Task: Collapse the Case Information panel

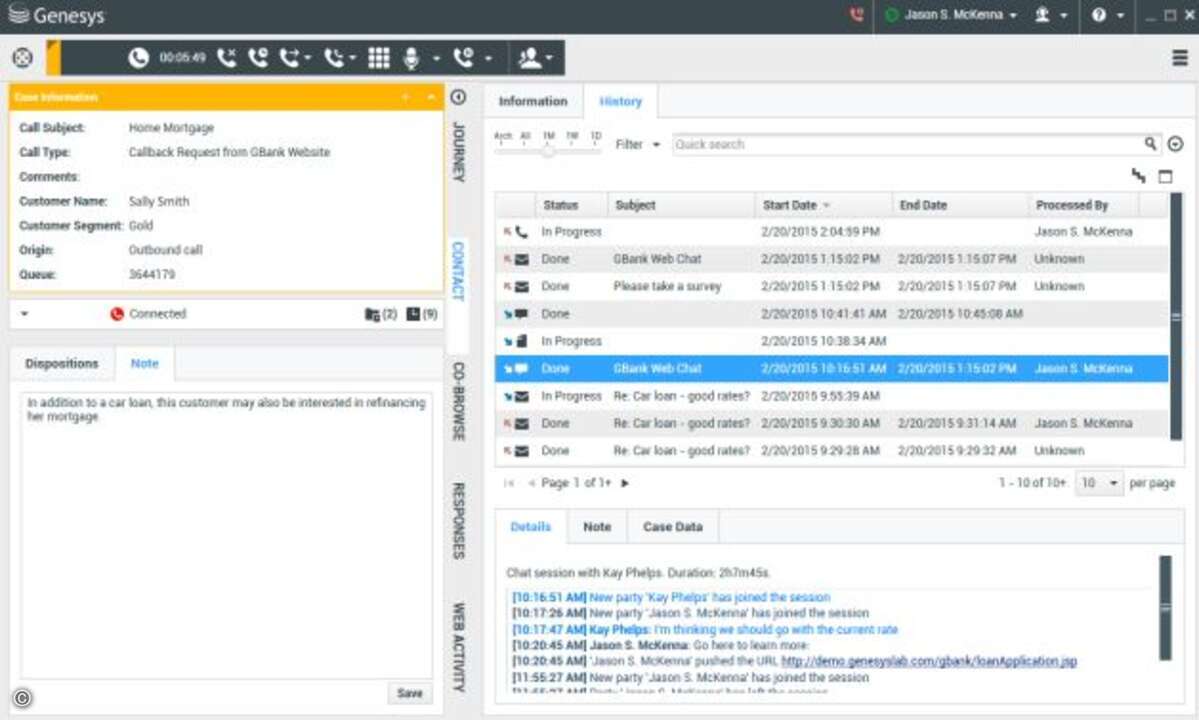Action: point(431,97)
